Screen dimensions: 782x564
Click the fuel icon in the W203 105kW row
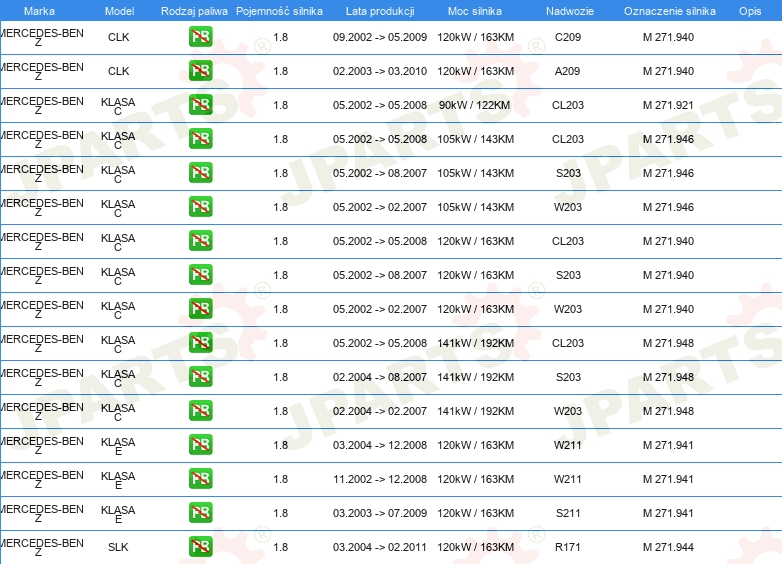(200, 206)
